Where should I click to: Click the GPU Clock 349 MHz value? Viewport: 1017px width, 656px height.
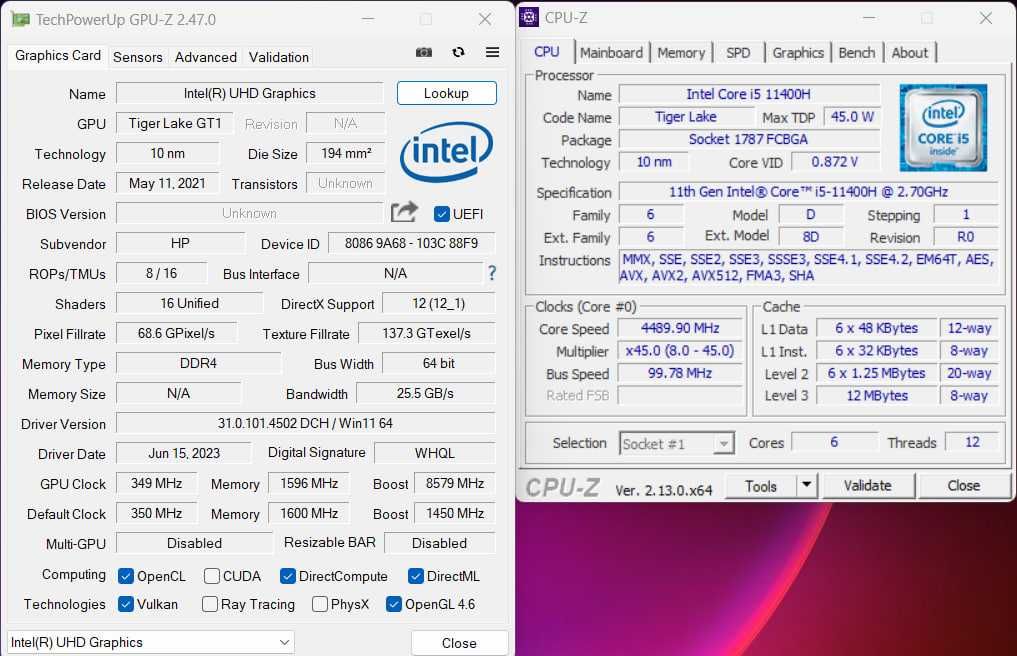click(156, 483)
